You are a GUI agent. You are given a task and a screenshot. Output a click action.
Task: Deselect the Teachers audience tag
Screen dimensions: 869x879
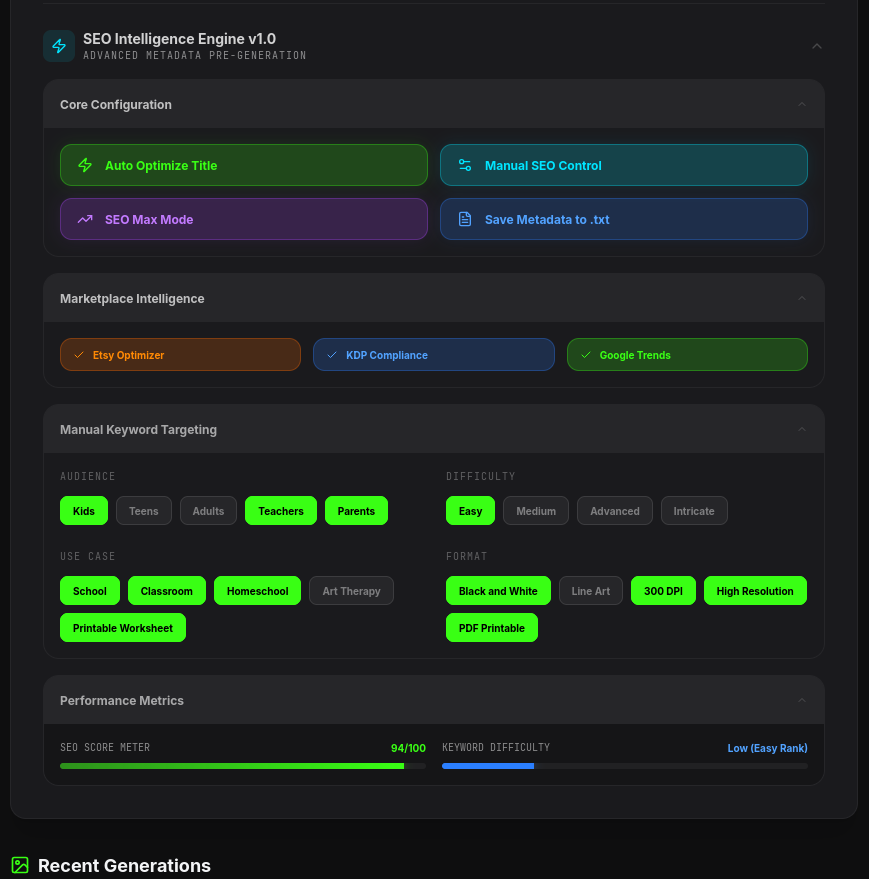point(281,511)
